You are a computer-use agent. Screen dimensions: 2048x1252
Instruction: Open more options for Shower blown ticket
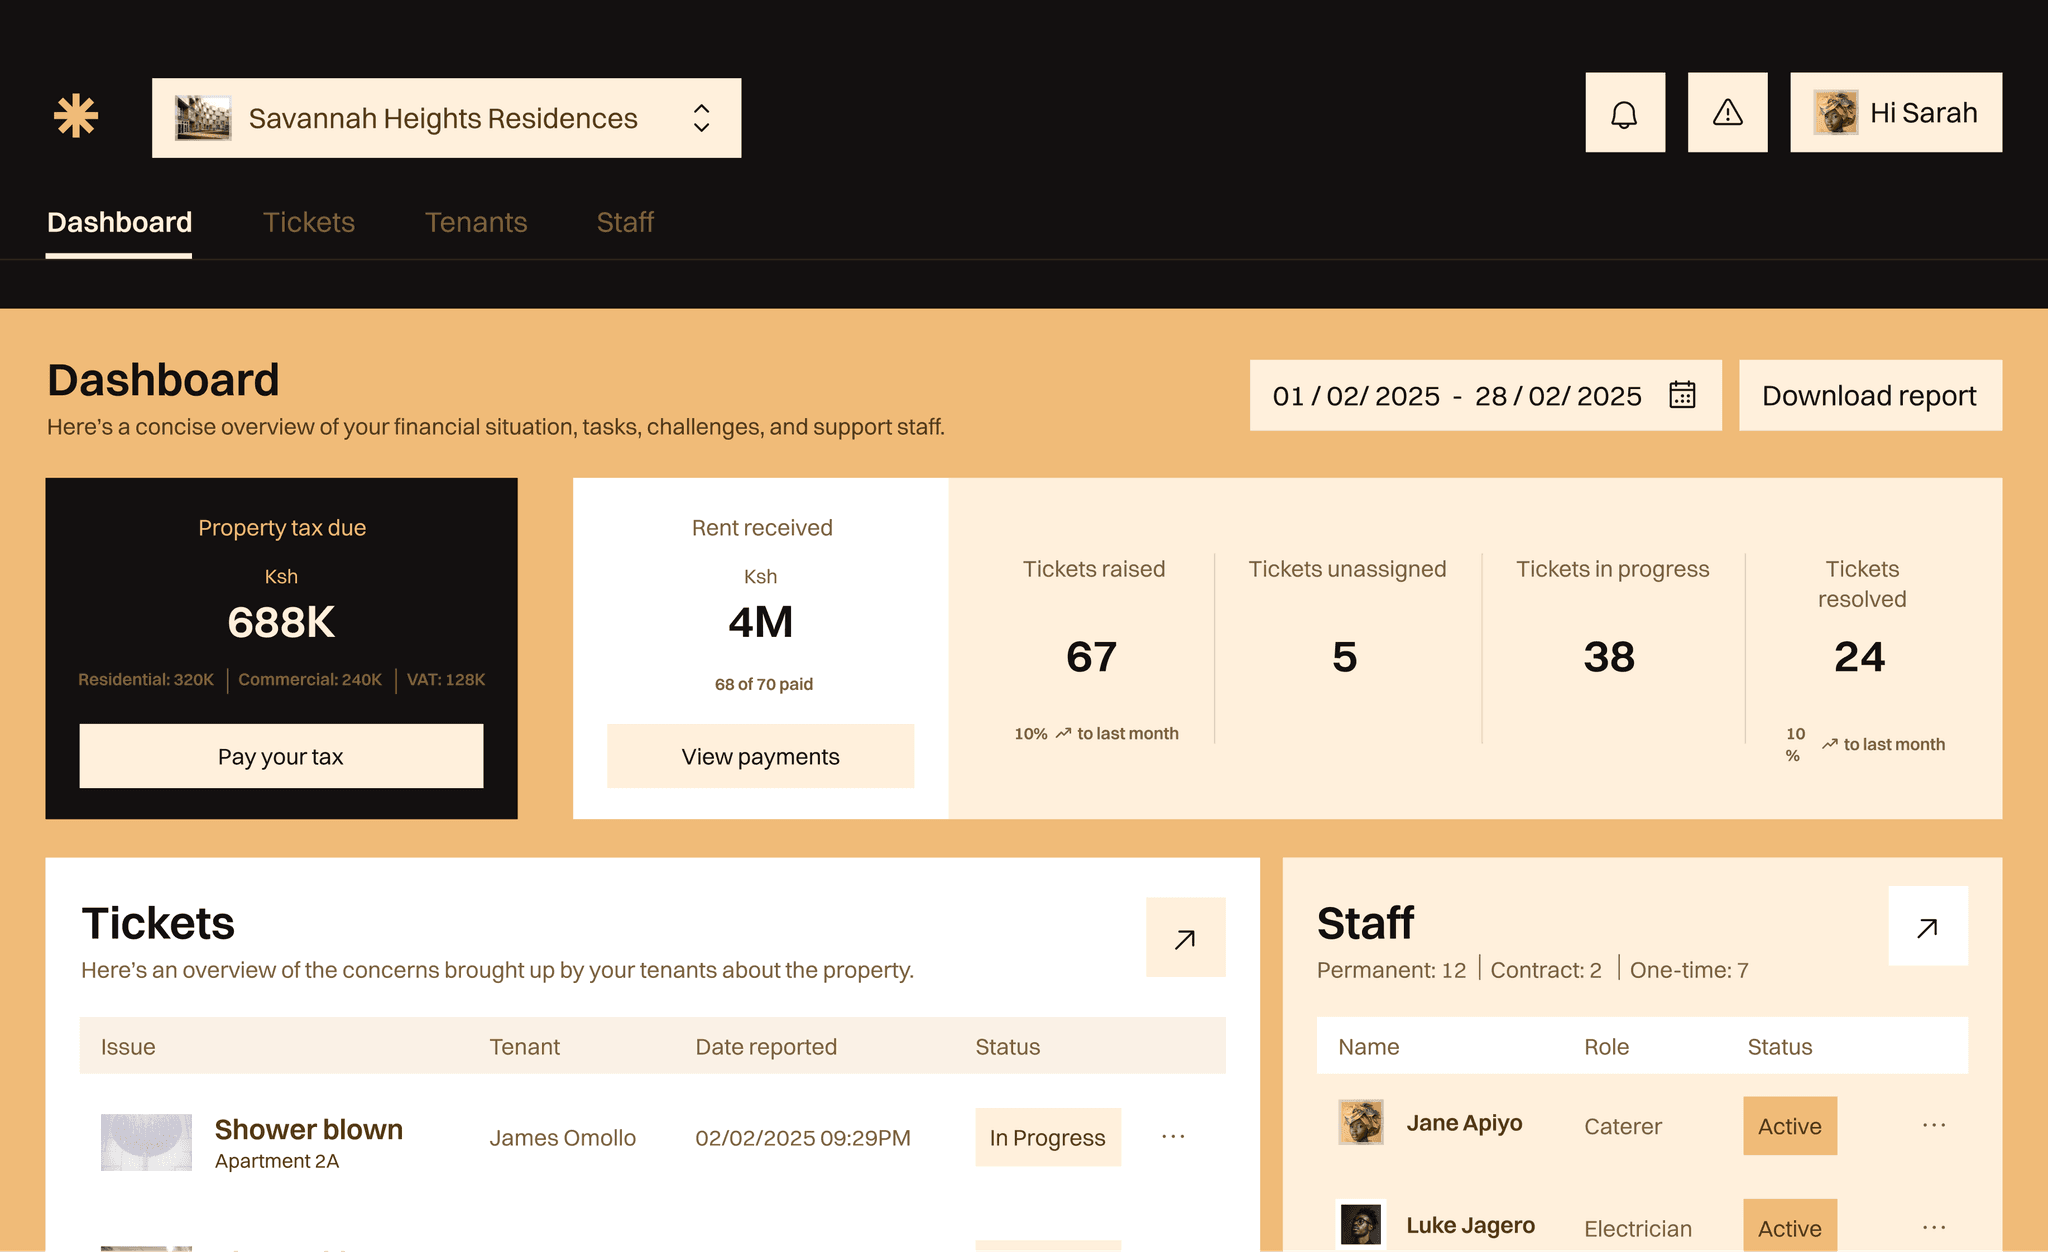[x=1173, y=1137]
